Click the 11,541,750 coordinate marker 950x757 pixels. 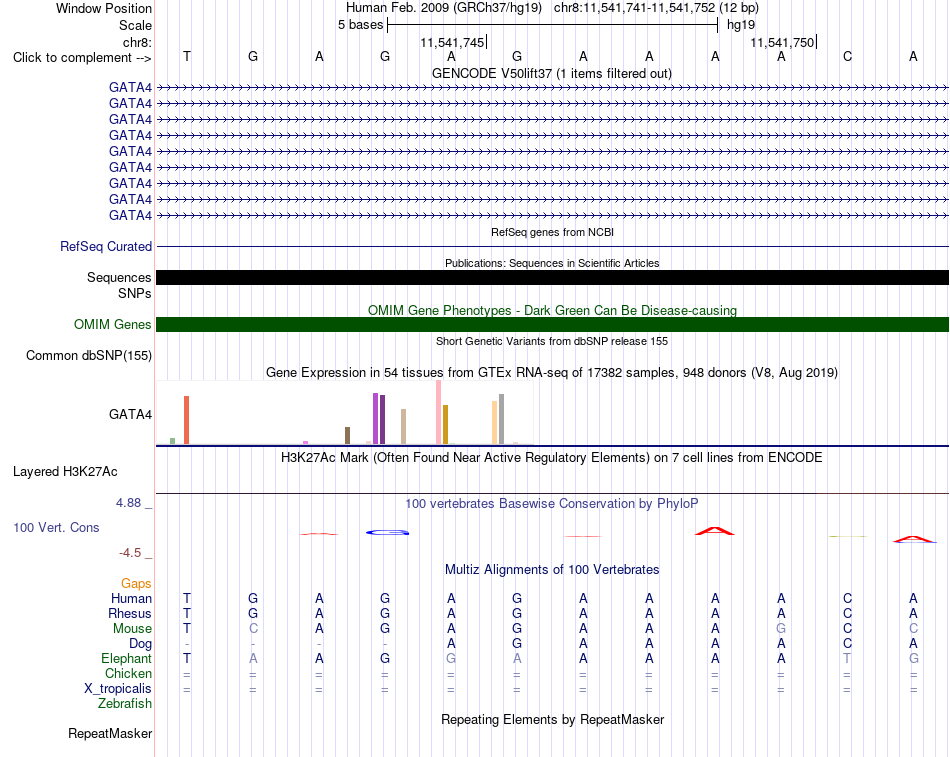pyautogui.click(x=783, y=42)
